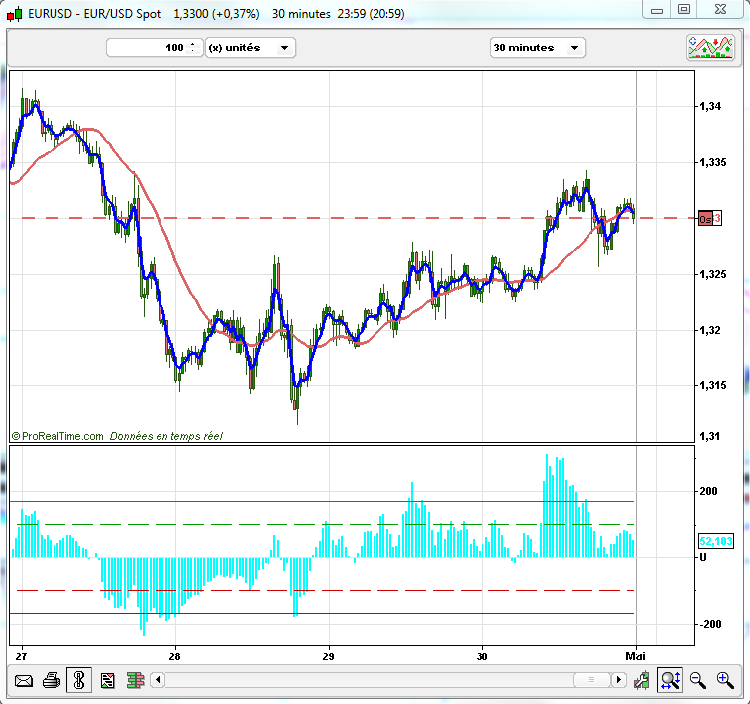Screen dimensions: 750x704
Task: Click the envelope email icon
Action: [x=23, y=681]
